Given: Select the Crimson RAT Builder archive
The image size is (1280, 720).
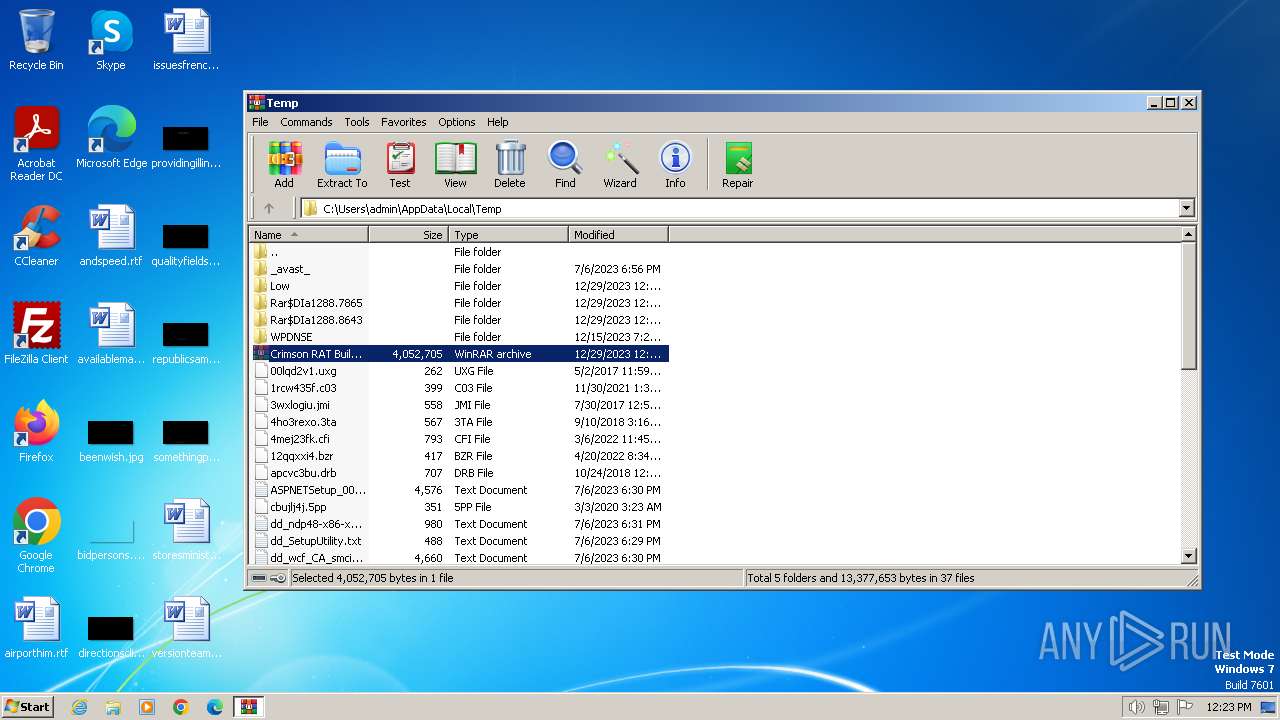Looking at the screenshot, I should 460,354.
